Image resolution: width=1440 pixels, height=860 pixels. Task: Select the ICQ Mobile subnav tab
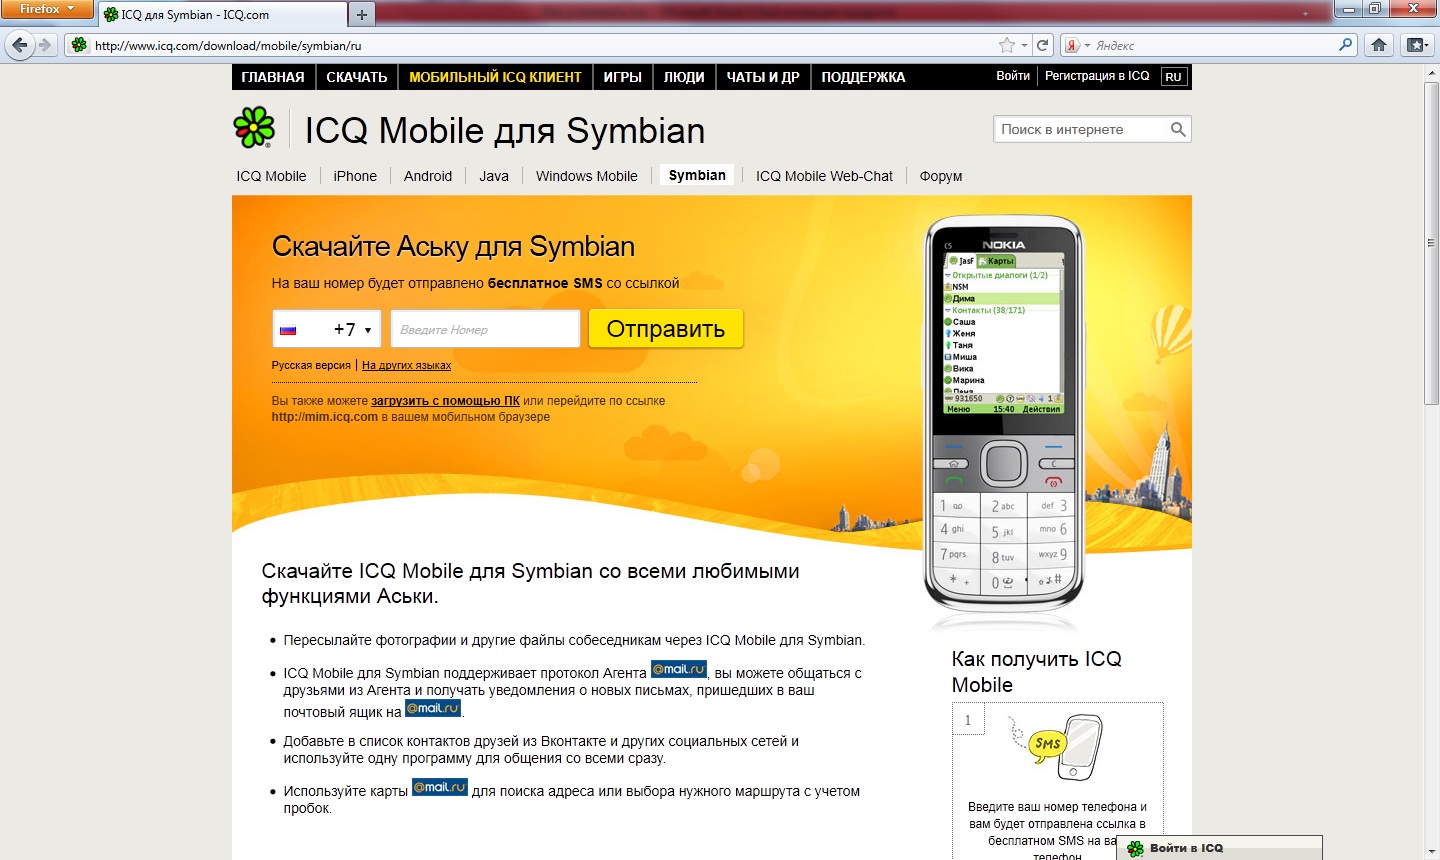pos(271,176)
